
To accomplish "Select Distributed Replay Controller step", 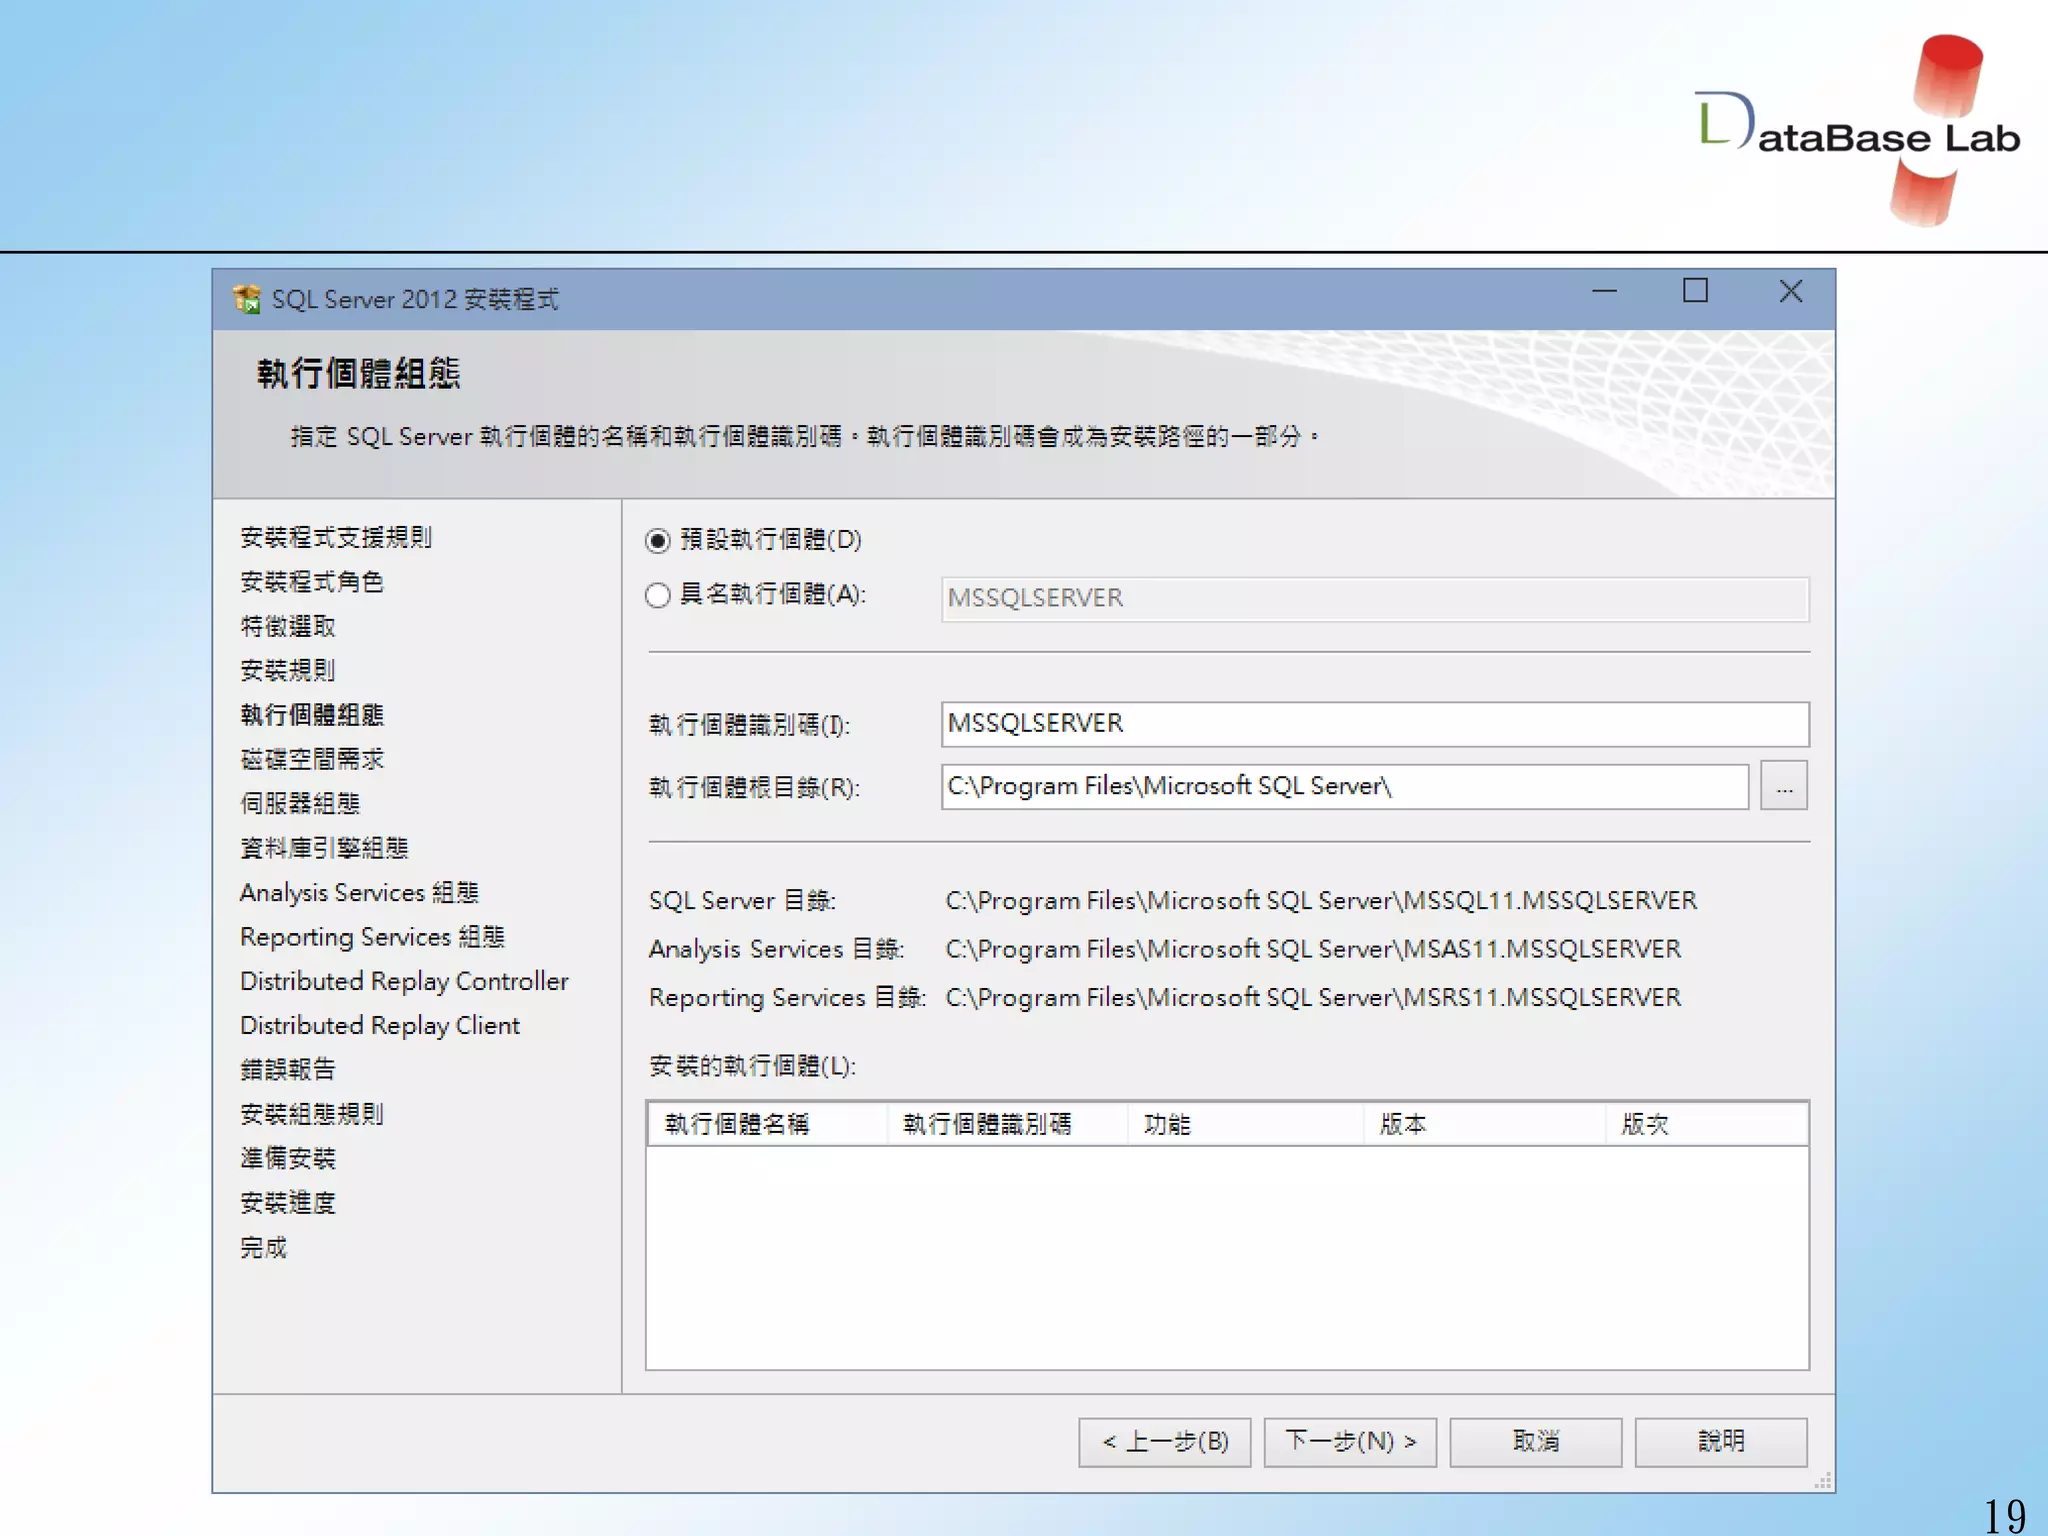I will (x=404, y=981).
